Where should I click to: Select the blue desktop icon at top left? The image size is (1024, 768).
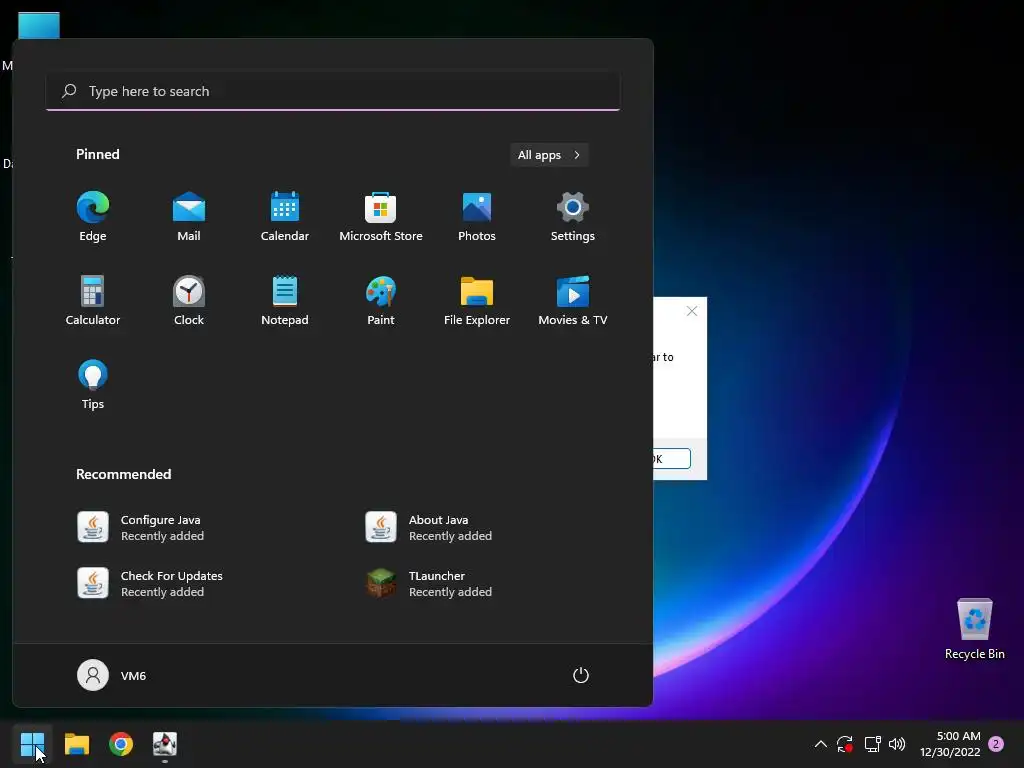click(x=39, y=25)
